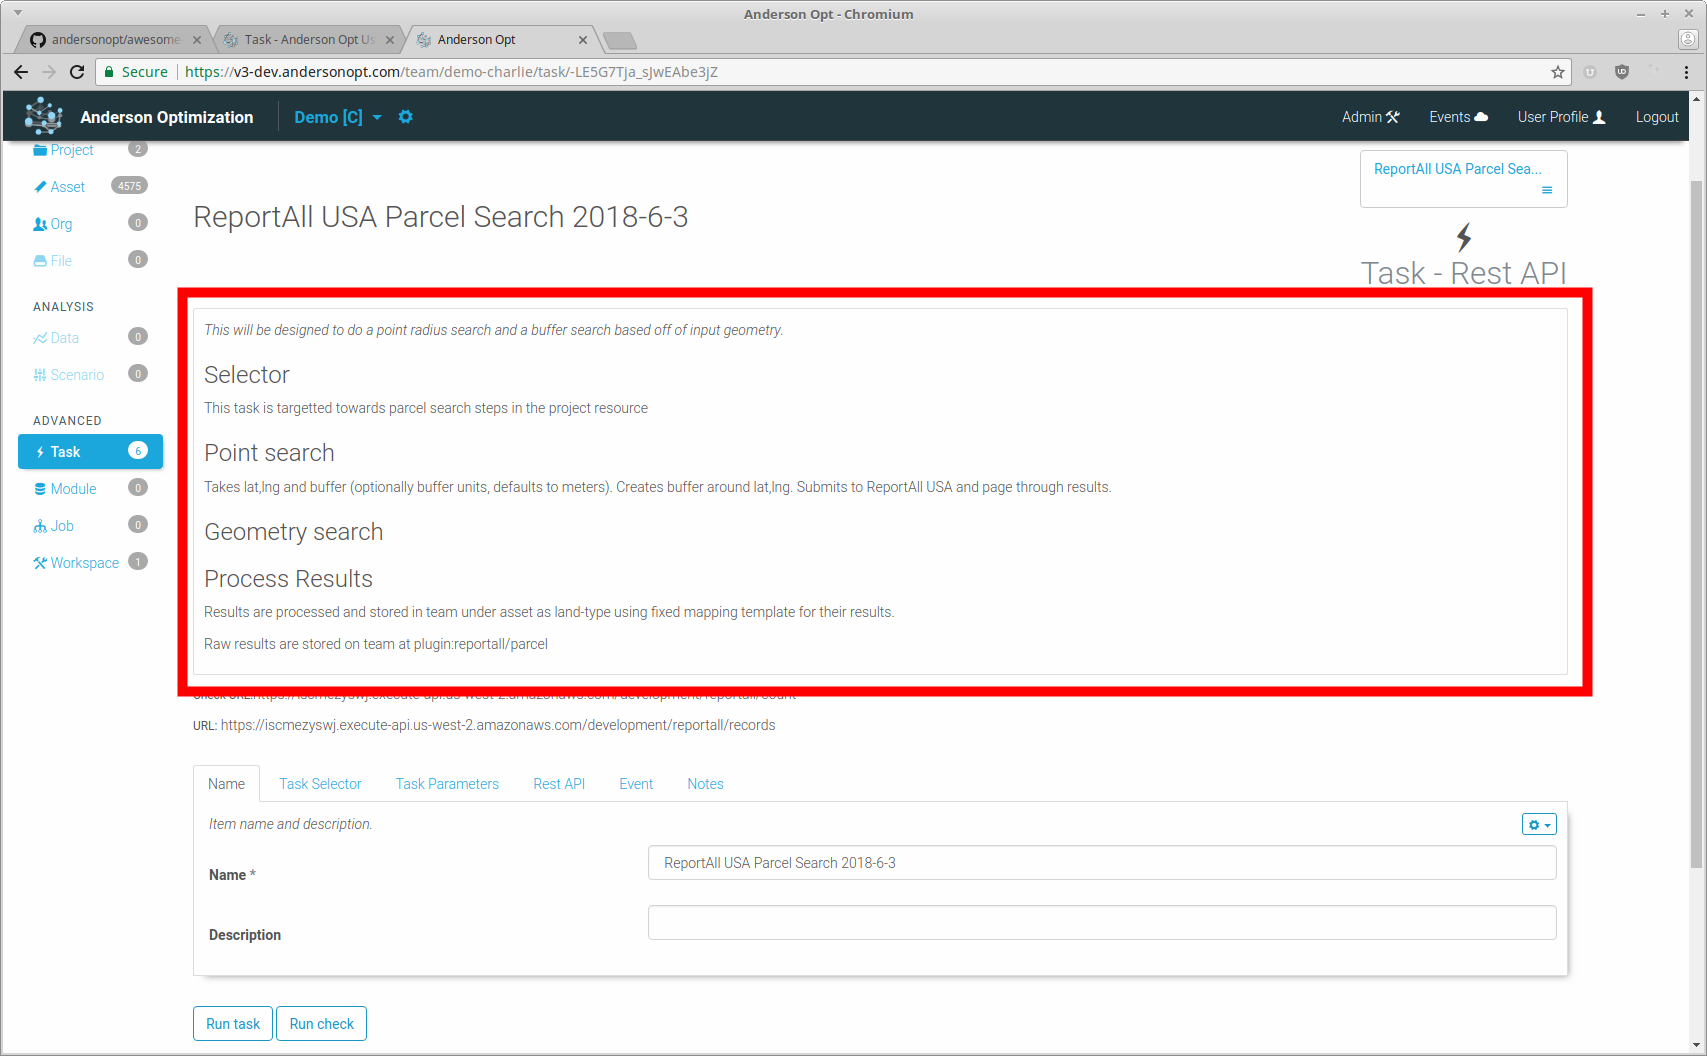Click the Process Results heading

click(x=288, y=579)
